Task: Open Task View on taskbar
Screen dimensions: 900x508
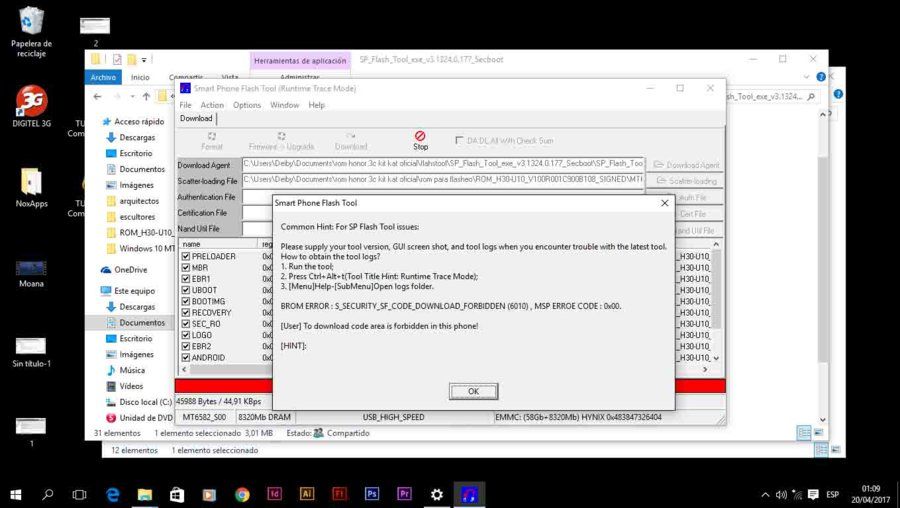Action: click(x=80, y=494)
